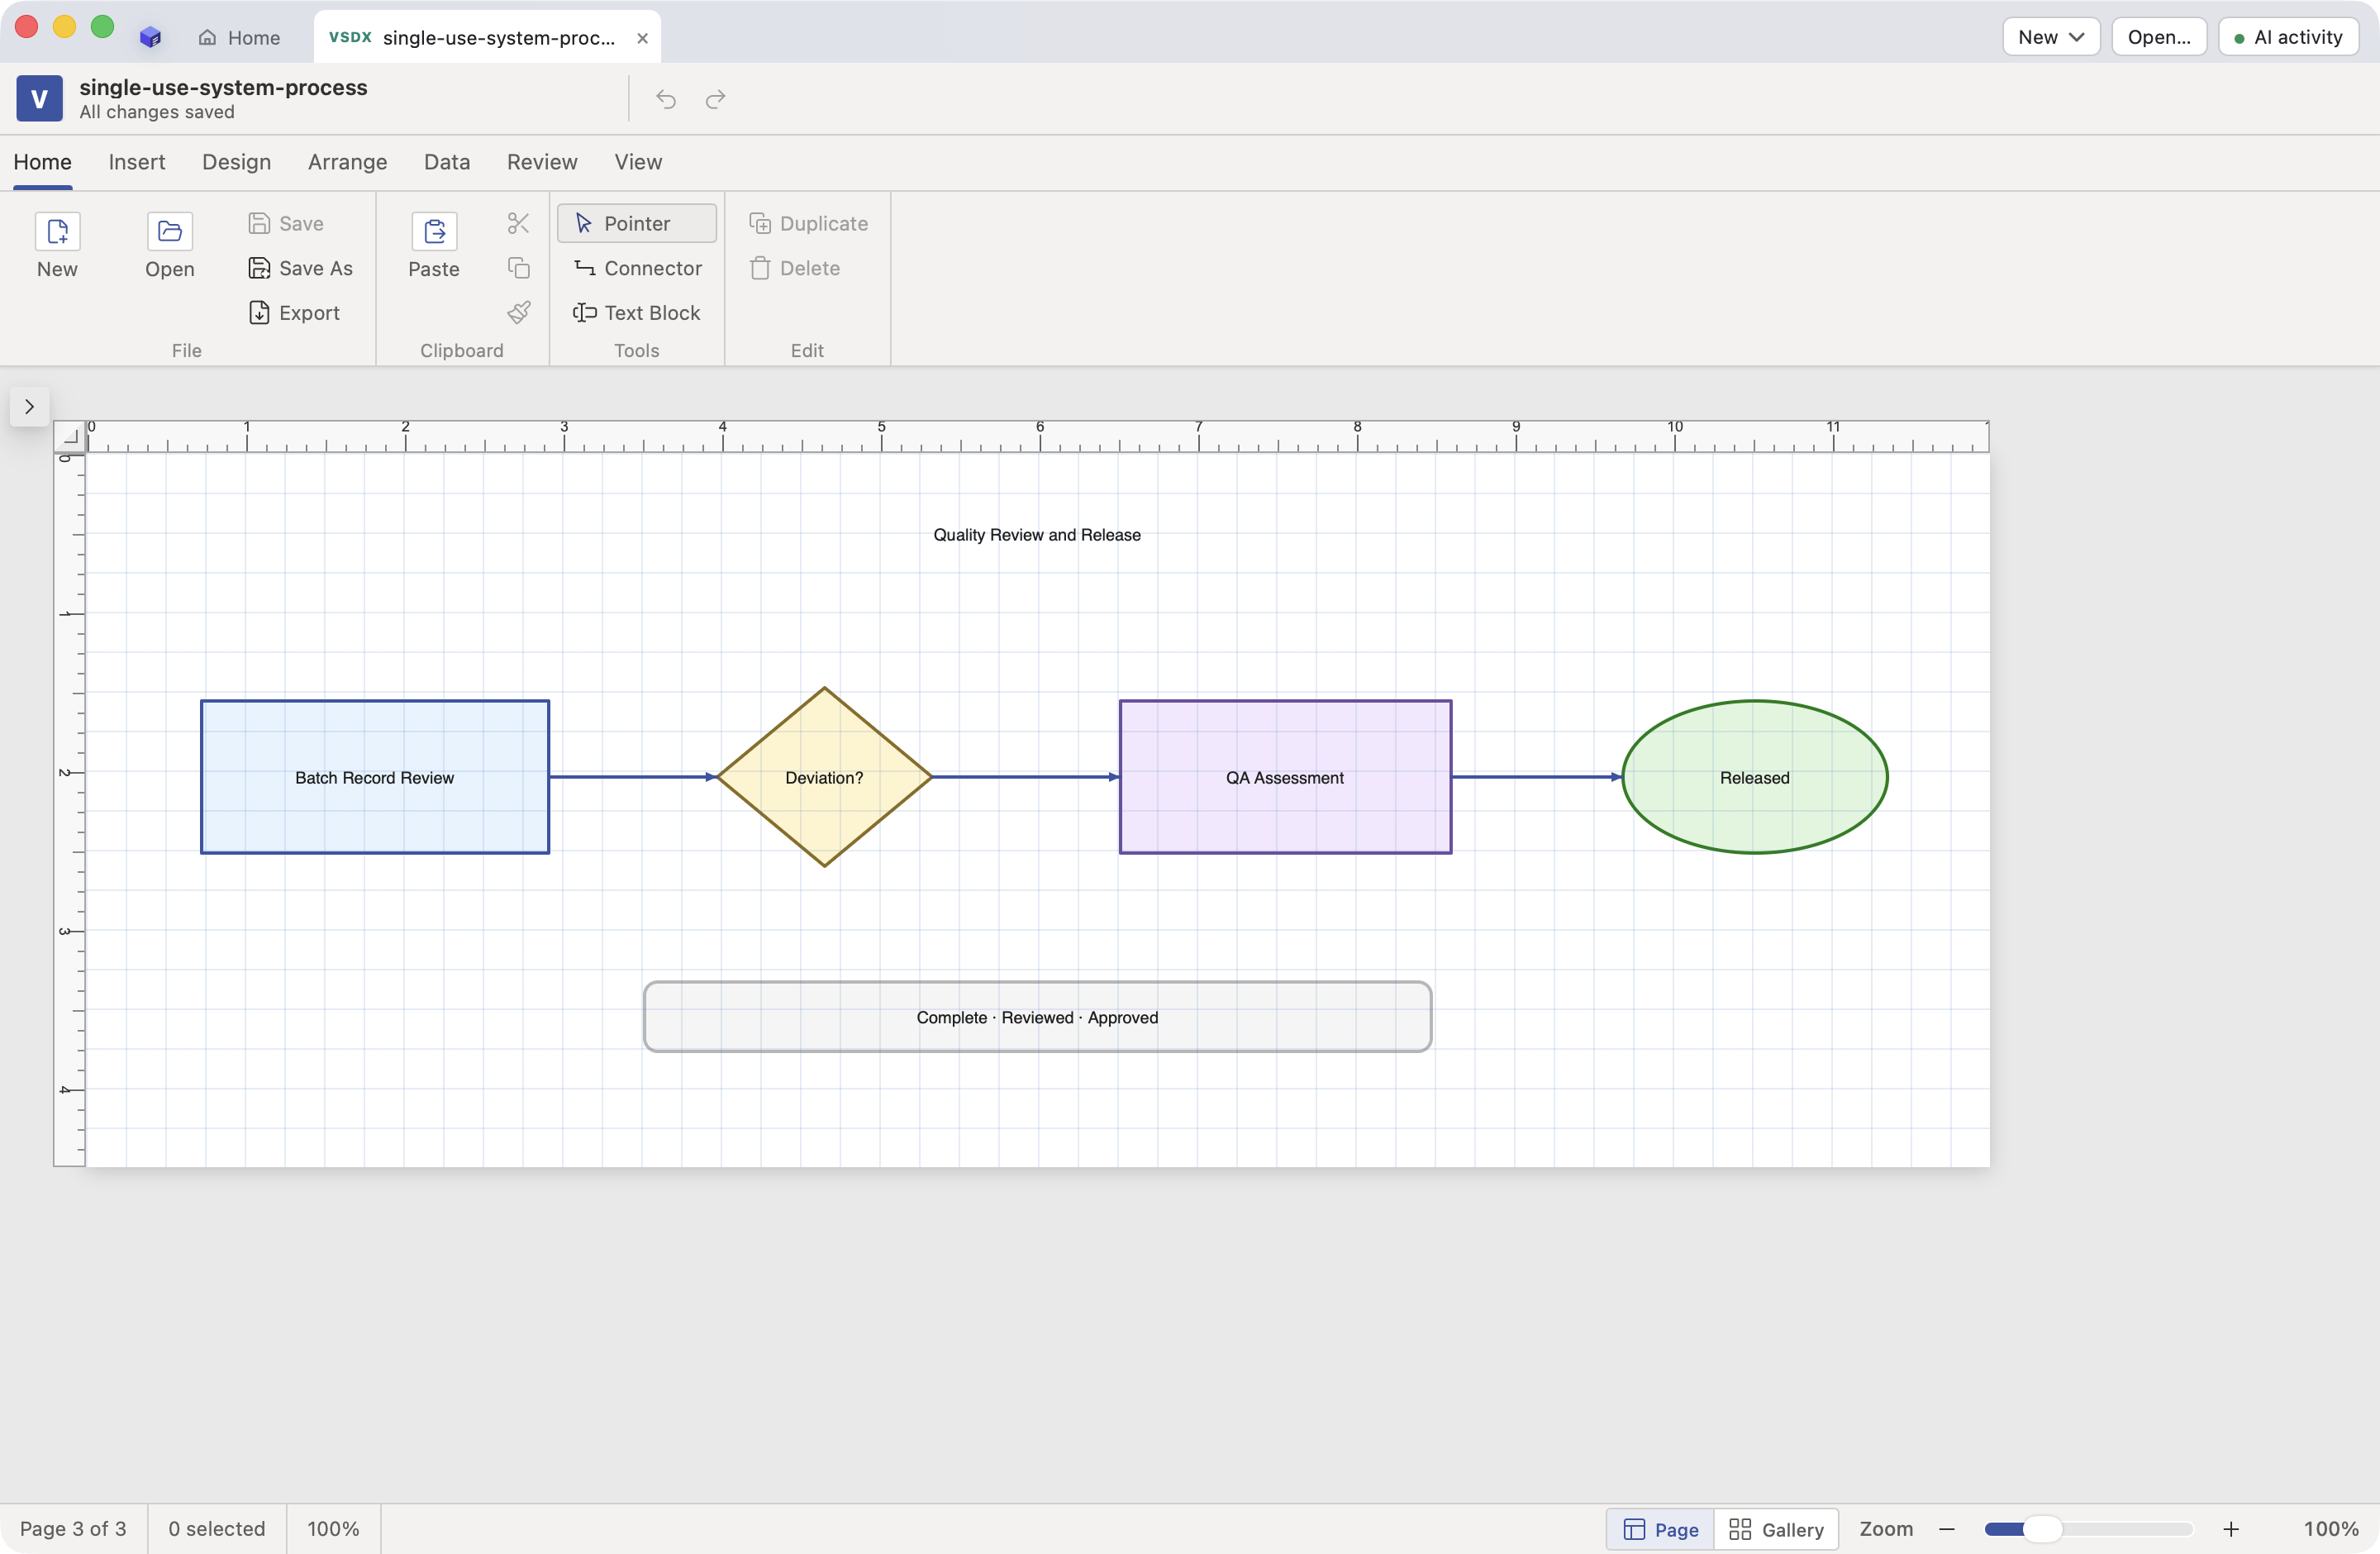Click the zoom in plus button
This screenshot has width=2380, height=1554.
pos(2230,1529)
